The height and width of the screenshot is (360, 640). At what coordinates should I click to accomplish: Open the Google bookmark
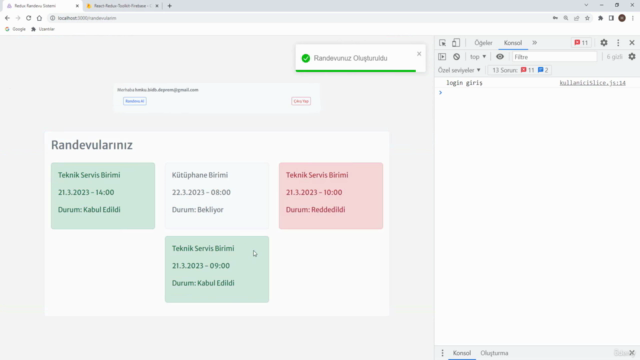click(x=15, y=29)
